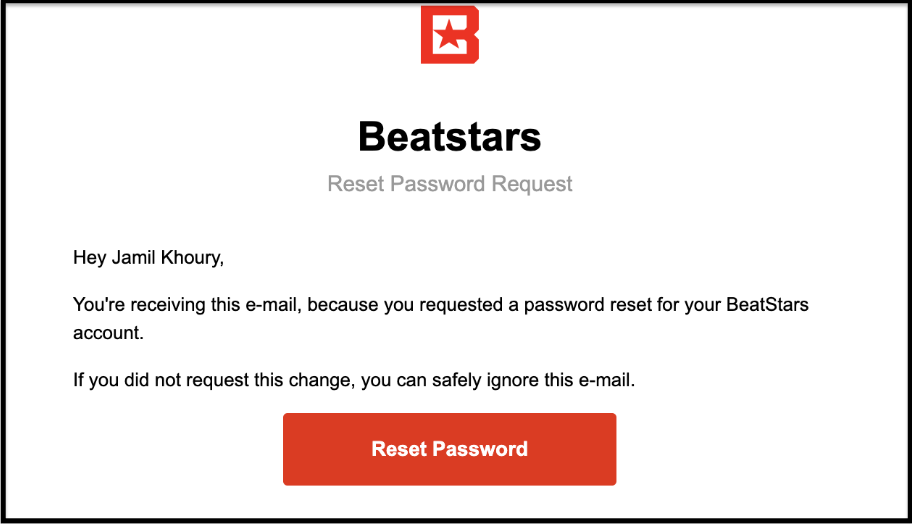Click the greeting line "Hey Jamil Khoury,"
This screenshot has height=524, width=912.
149,258
